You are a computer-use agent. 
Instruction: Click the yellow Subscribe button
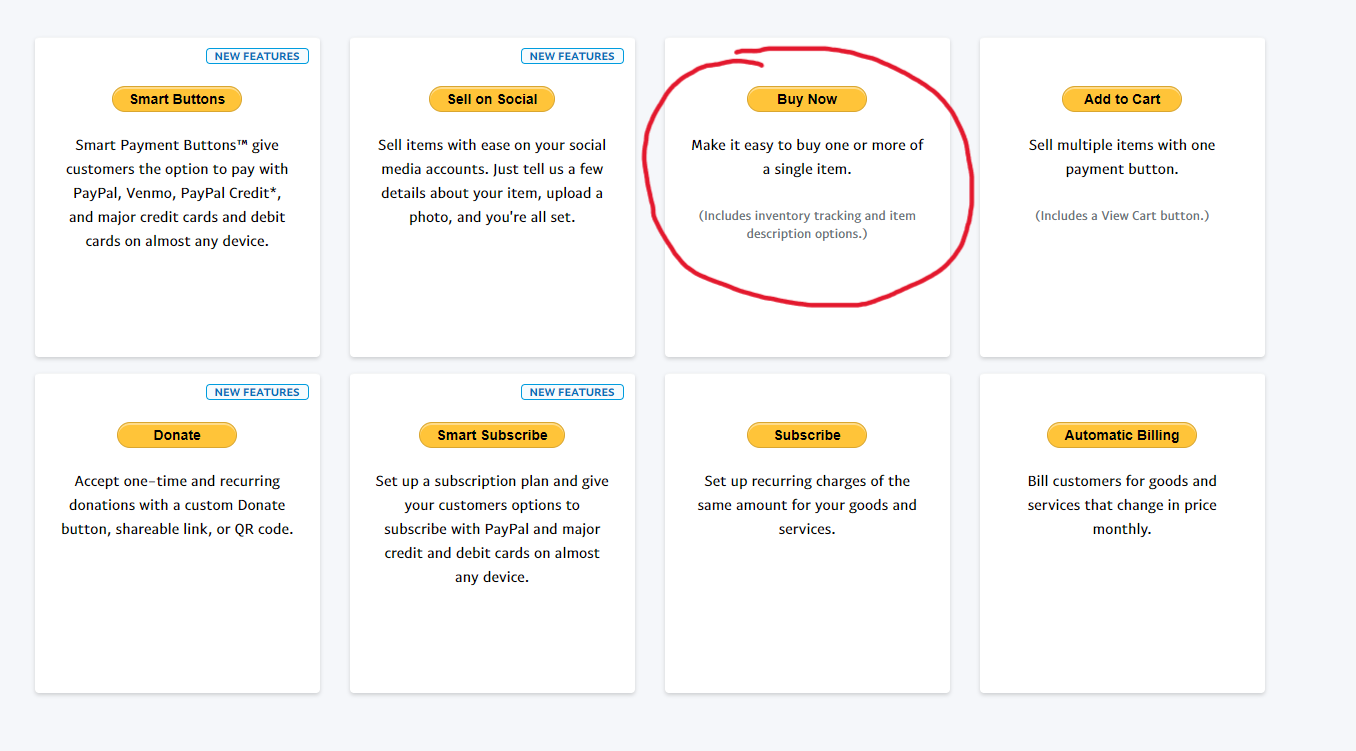(807, 435)
